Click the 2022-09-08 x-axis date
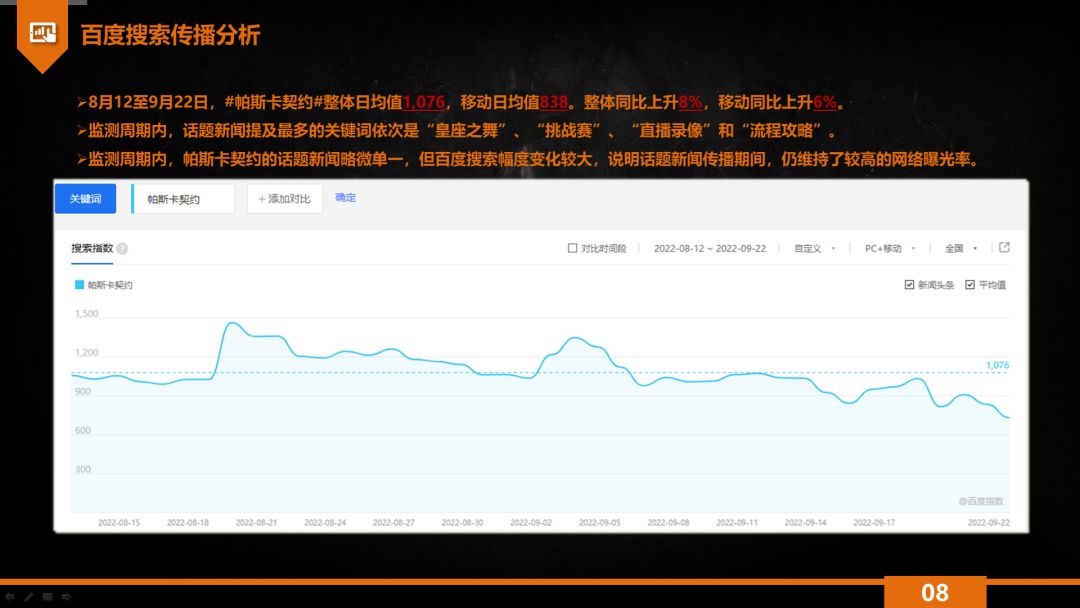Screen dimensions: 1080x608 [668, 523]
